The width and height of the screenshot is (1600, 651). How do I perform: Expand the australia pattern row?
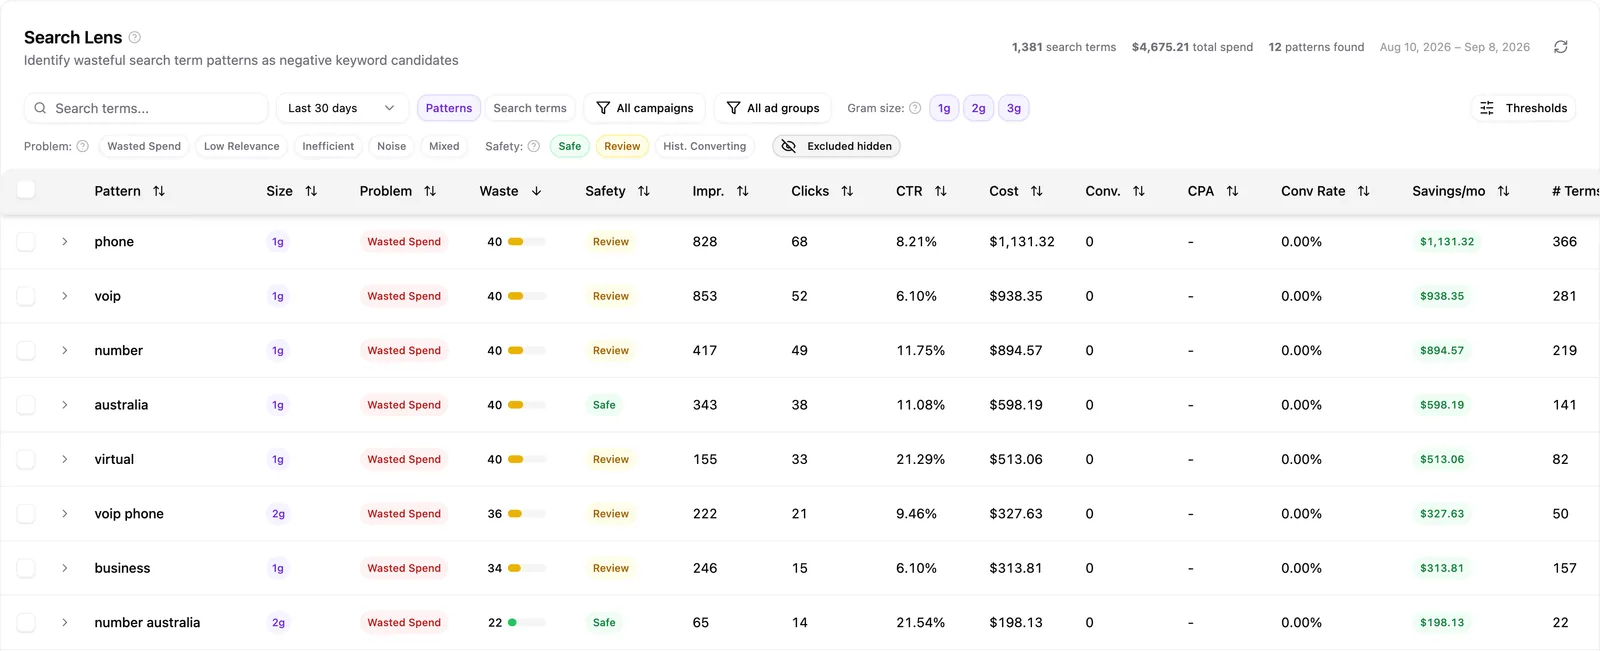(x=65, y=405)
